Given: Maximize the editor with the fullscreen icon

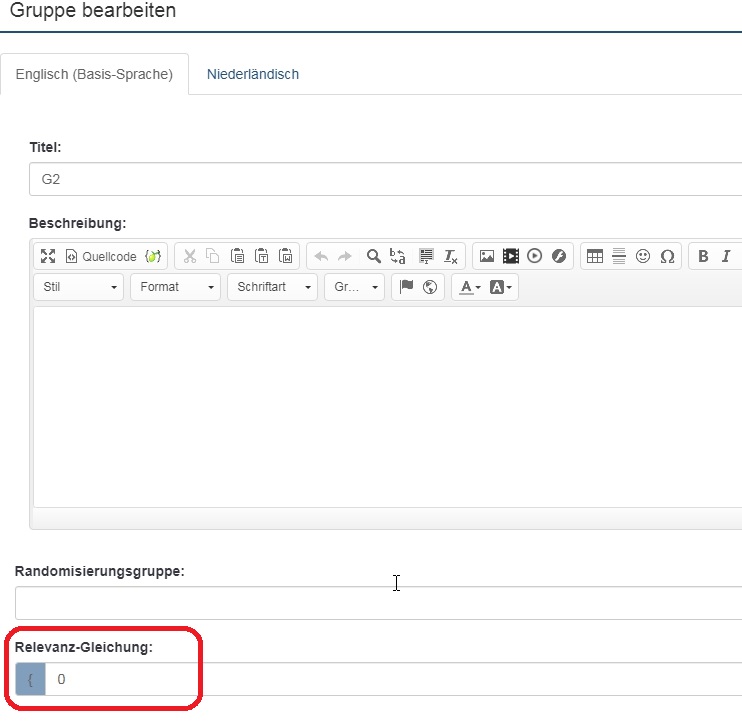Looking at the screenshot, I should click(48, 256).
